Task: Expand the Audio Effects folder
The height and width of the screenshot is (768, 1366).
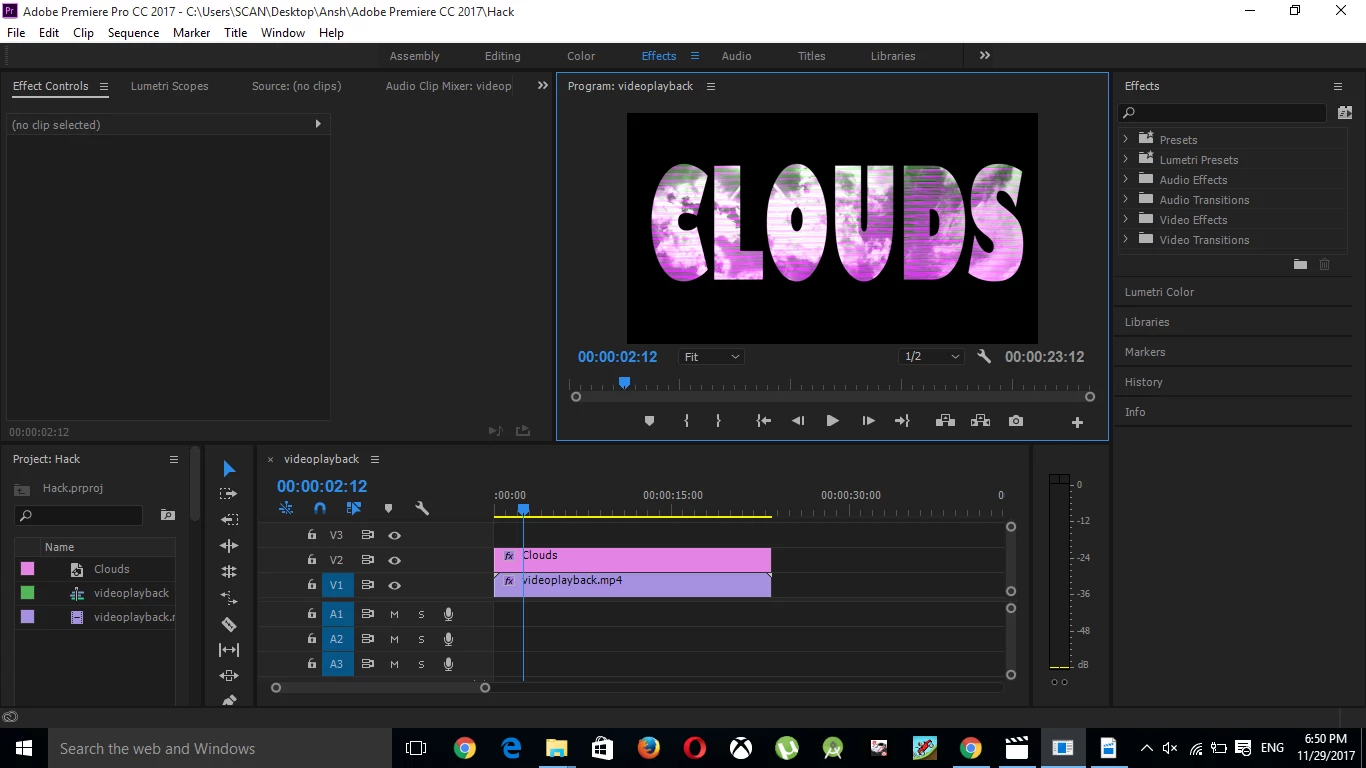Action: tap(1126, 179)
